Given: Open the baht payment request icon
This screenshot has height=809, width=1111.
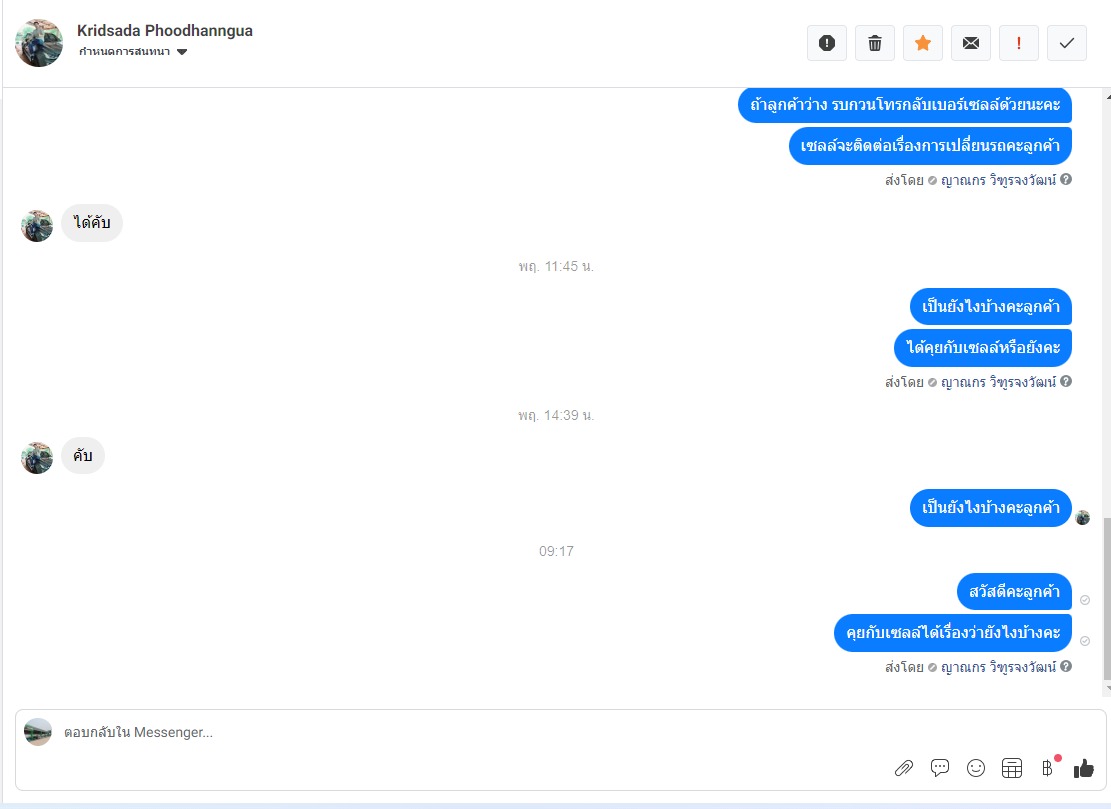Looking at the screenshot, I should coord(1047,768).
